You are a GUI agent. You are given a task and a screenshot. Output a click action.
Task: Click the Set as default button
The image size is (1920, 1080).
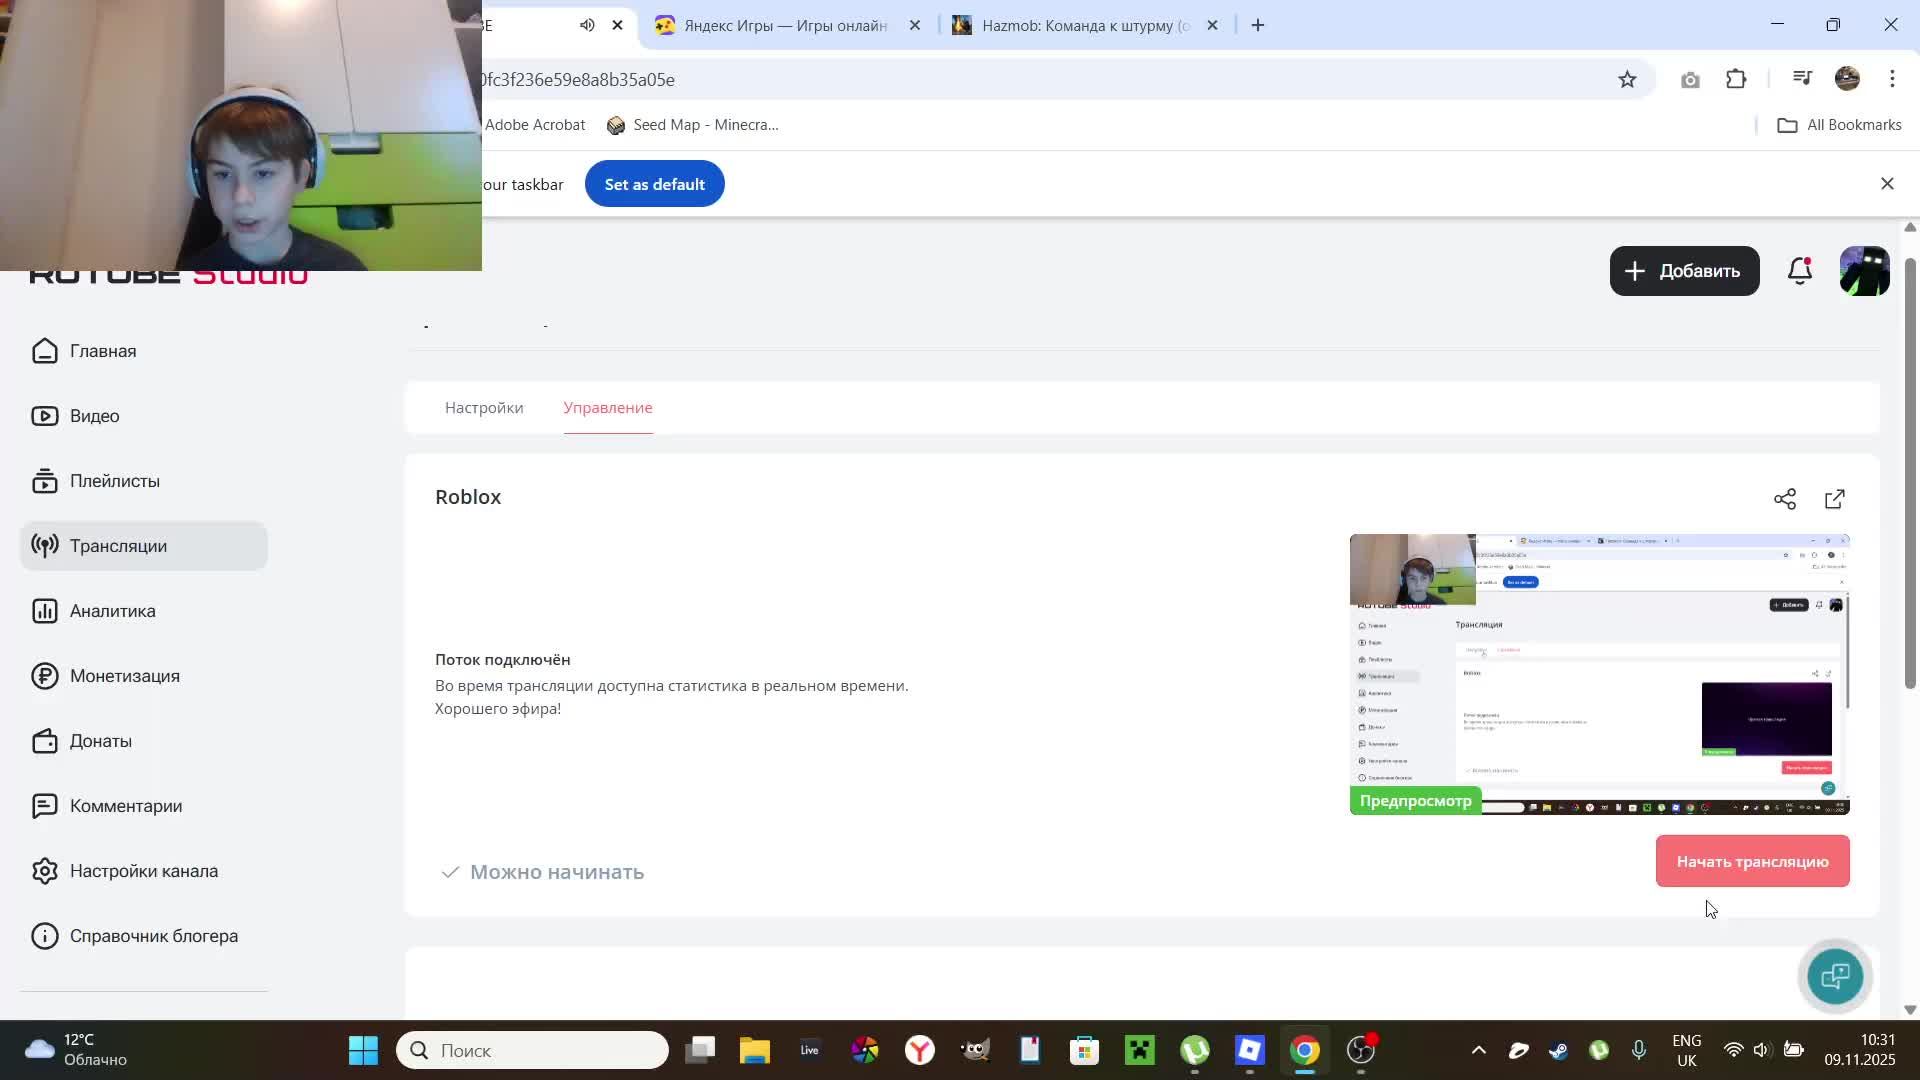click(x=654, y=184)
